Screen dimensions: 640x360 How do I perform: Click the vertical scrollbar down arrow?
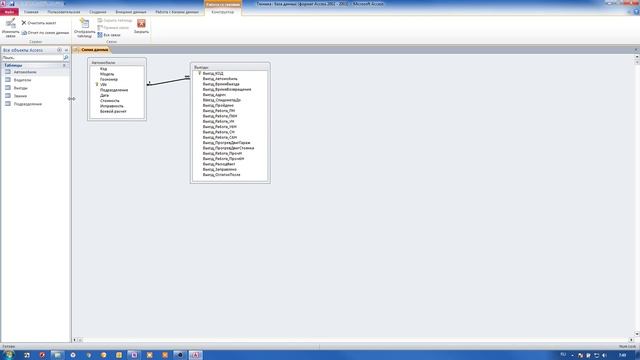[x=637, y=334]
